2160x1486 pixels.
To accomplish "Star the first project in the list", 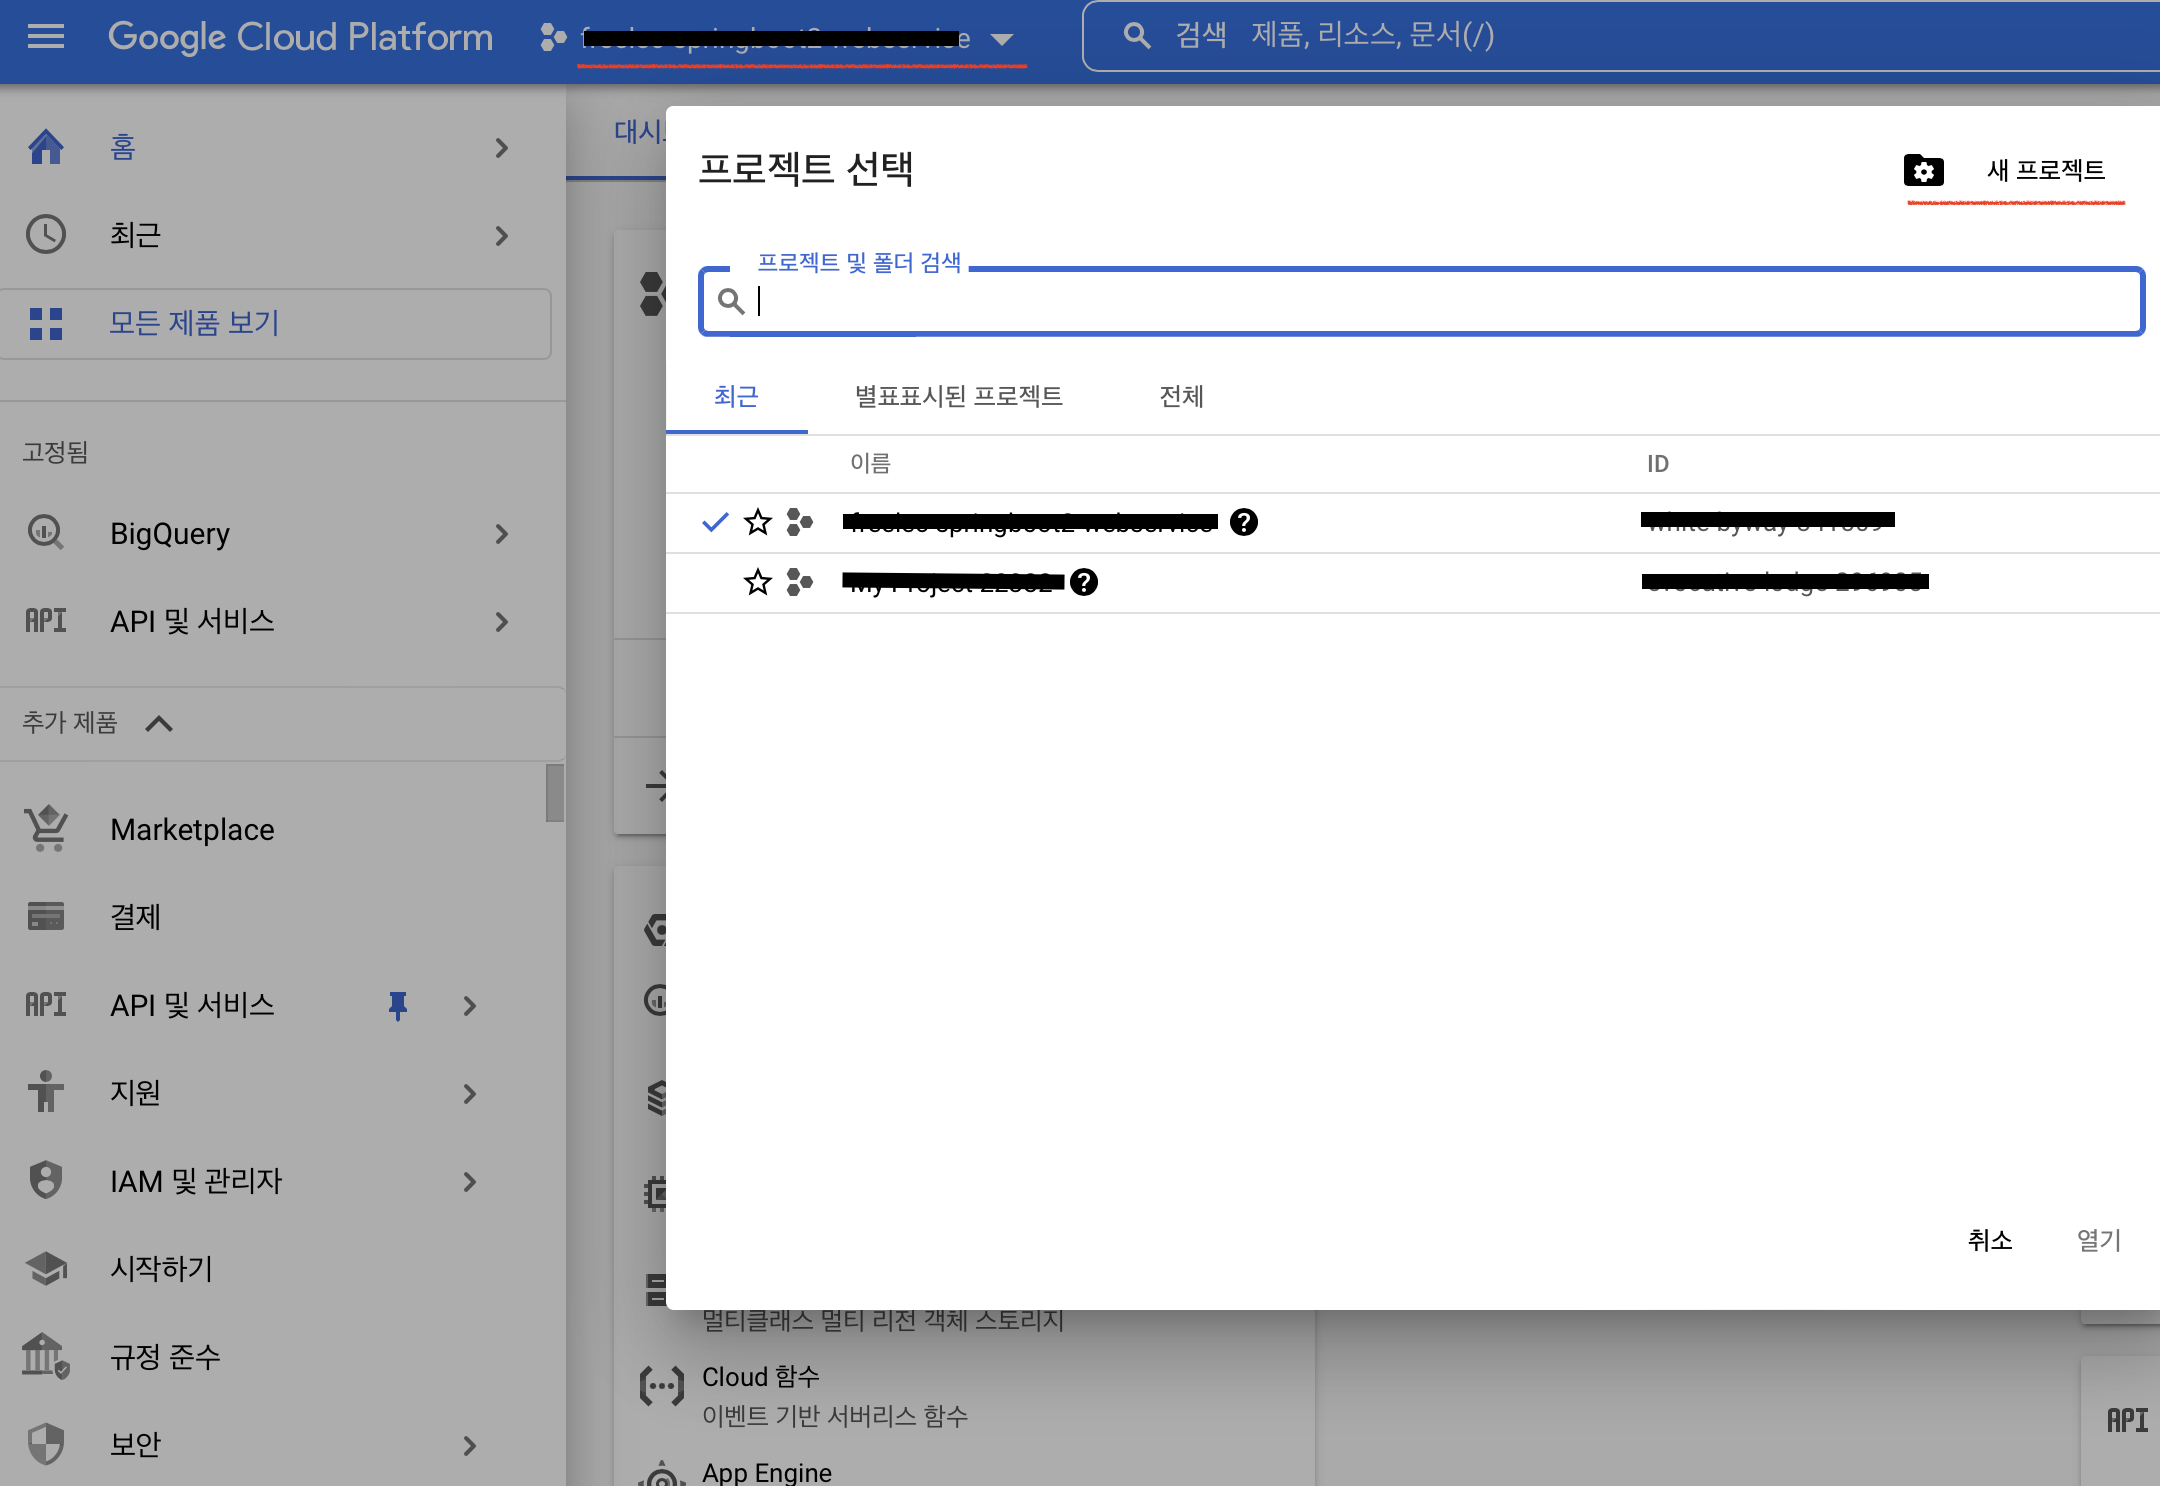I will click(758, 522).
